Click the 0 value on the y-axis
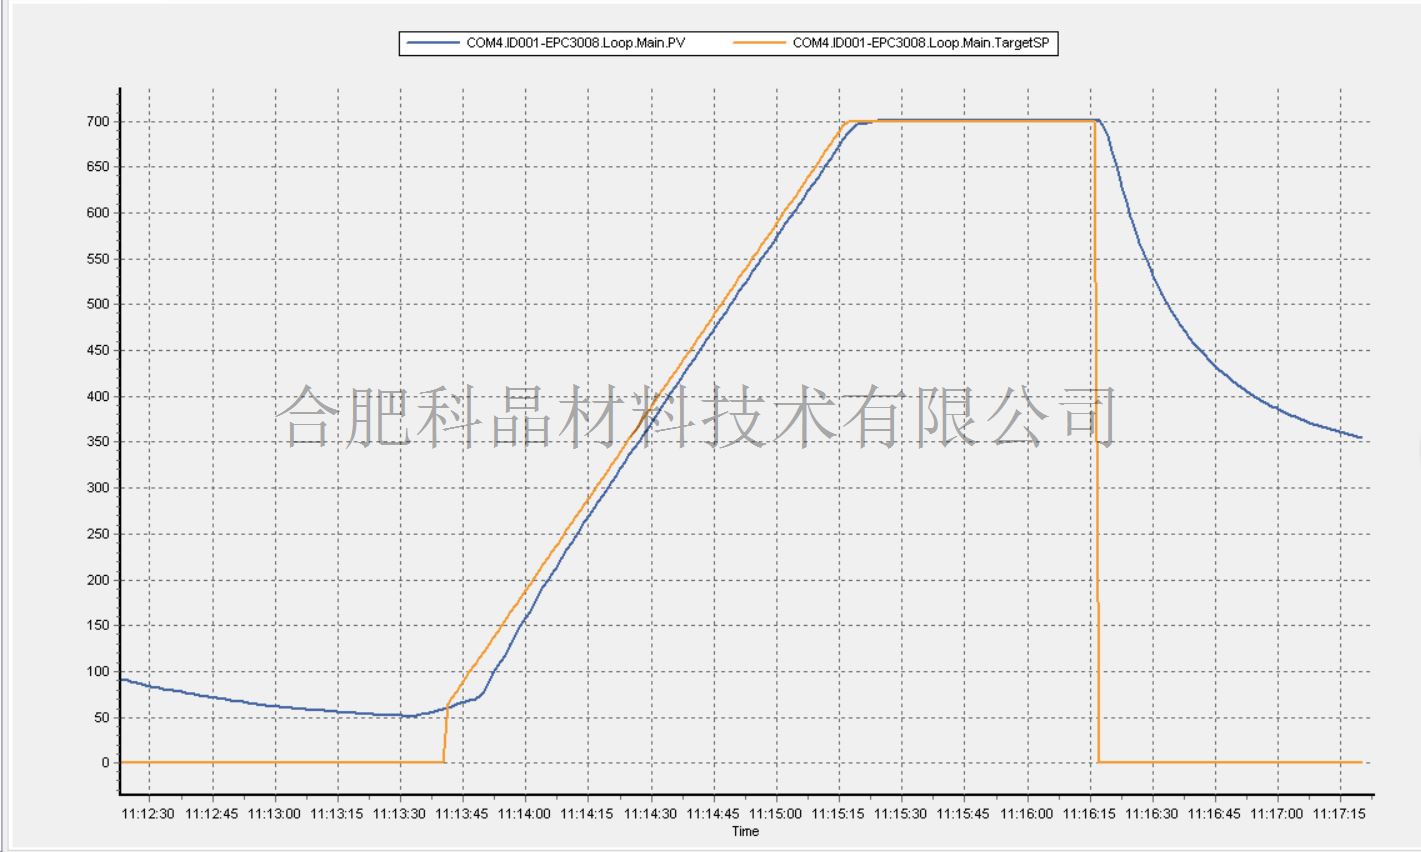This screenshot has height=852, width=1421. click(x=104, y=763)
